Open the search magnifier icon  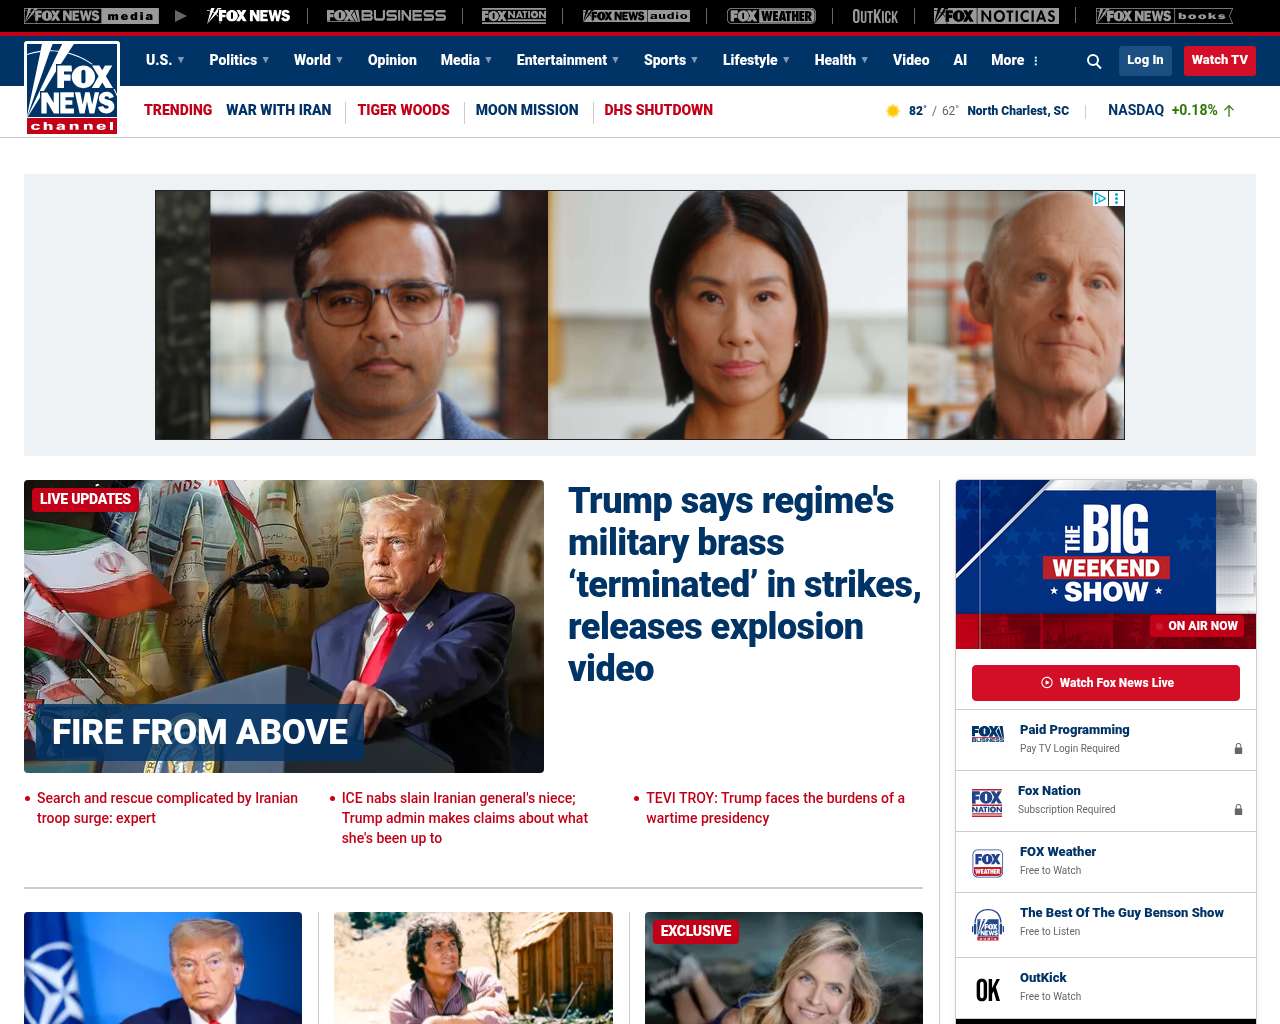click(1094, 61)
